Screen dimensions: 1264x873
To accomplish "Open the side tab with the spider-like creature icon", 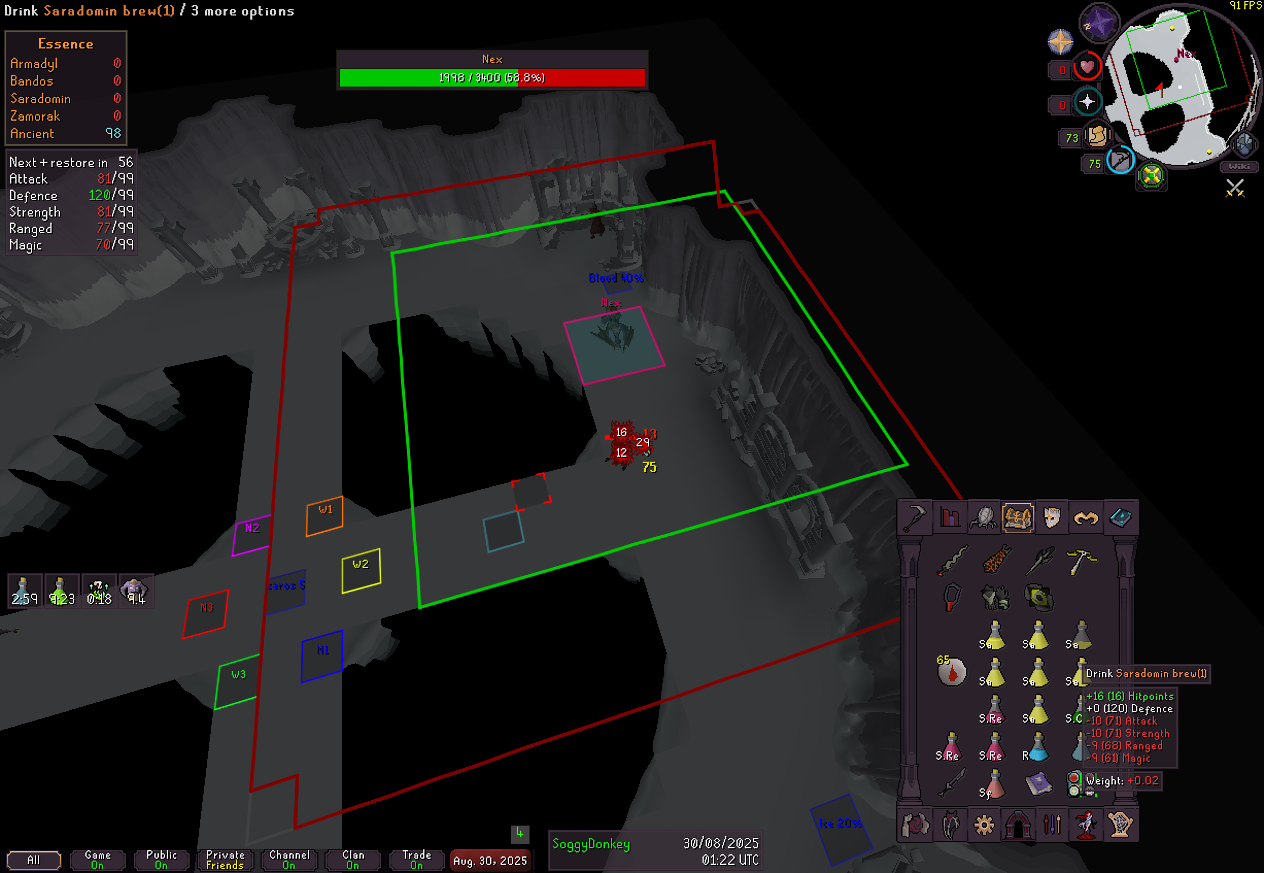I will 984,517.
